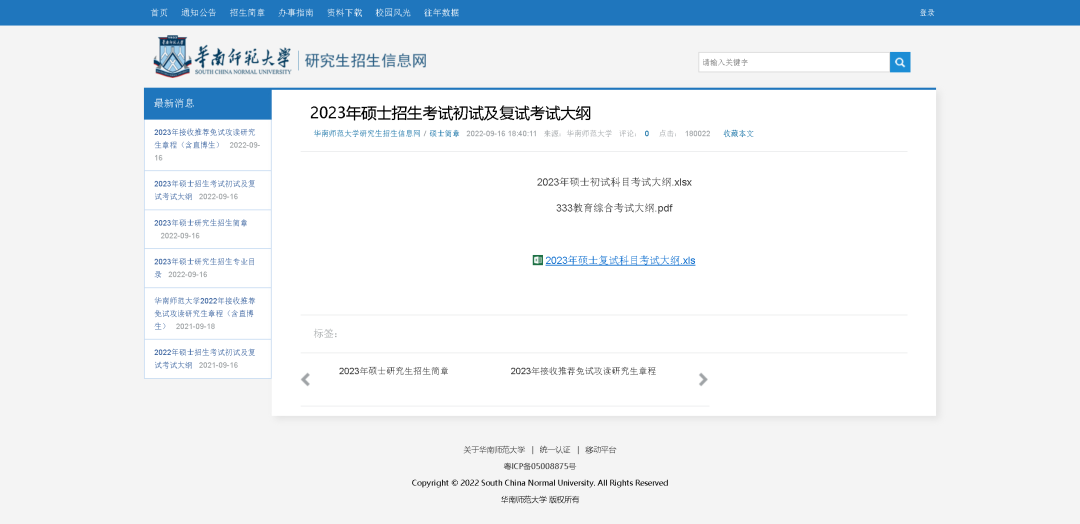Open the 招生简章 navigation item

pyautogui.click(x=247, y=12)
